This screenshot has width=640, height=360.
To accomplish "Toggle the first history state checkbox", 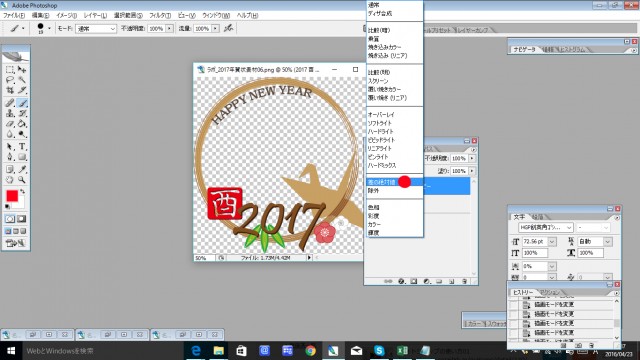I will coord(514,304).
